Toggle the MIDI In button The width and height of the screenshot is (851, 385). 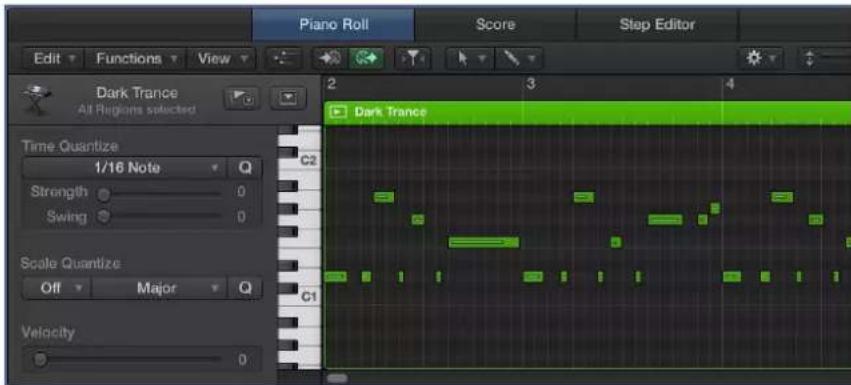click(x=329, y=59)
